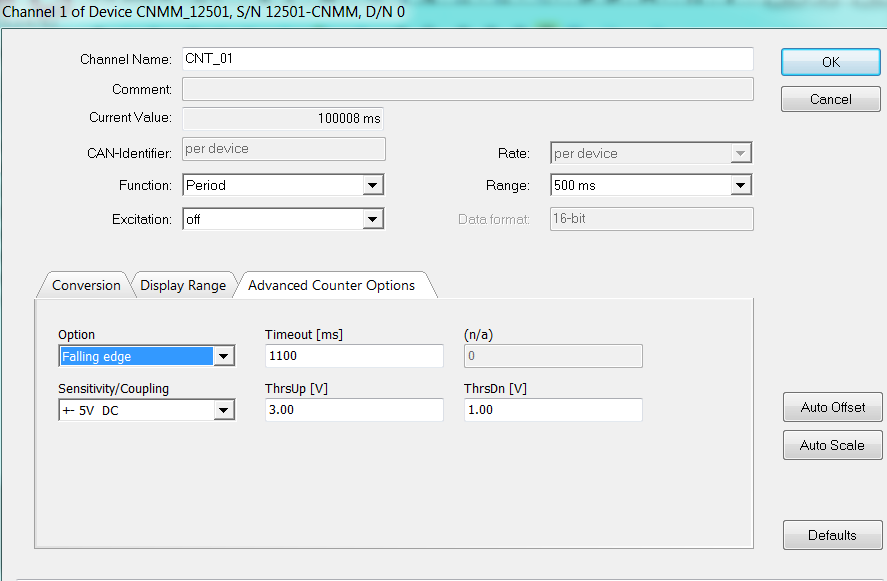Click the ThrsUp [V] value field
This screenshot has height=581, width=887.
(x=353, y=410)
